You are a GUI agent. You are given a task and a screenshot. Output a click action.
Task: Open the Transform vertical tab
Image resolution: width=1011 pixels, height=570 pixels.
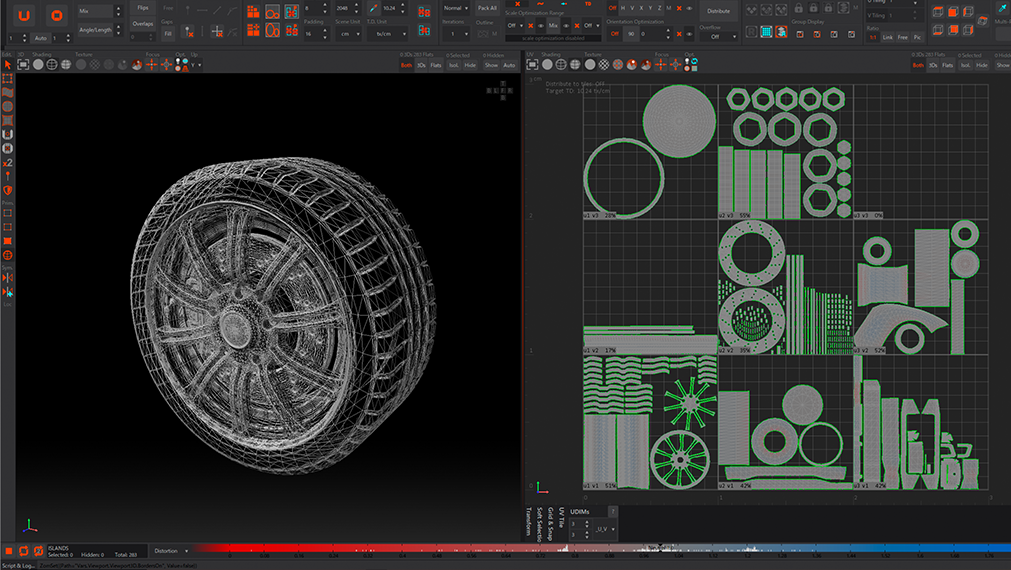(529, 521)
